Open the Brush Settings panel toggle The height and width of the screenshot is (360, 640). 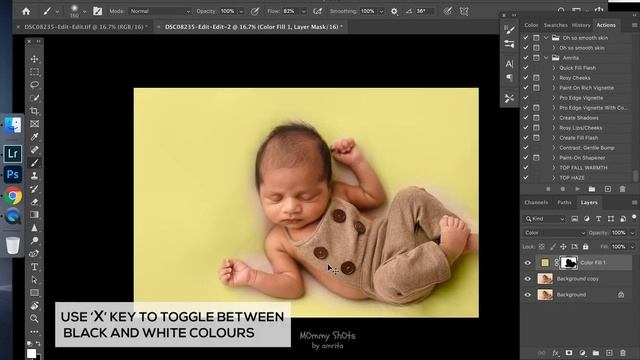tap(98, 11)
